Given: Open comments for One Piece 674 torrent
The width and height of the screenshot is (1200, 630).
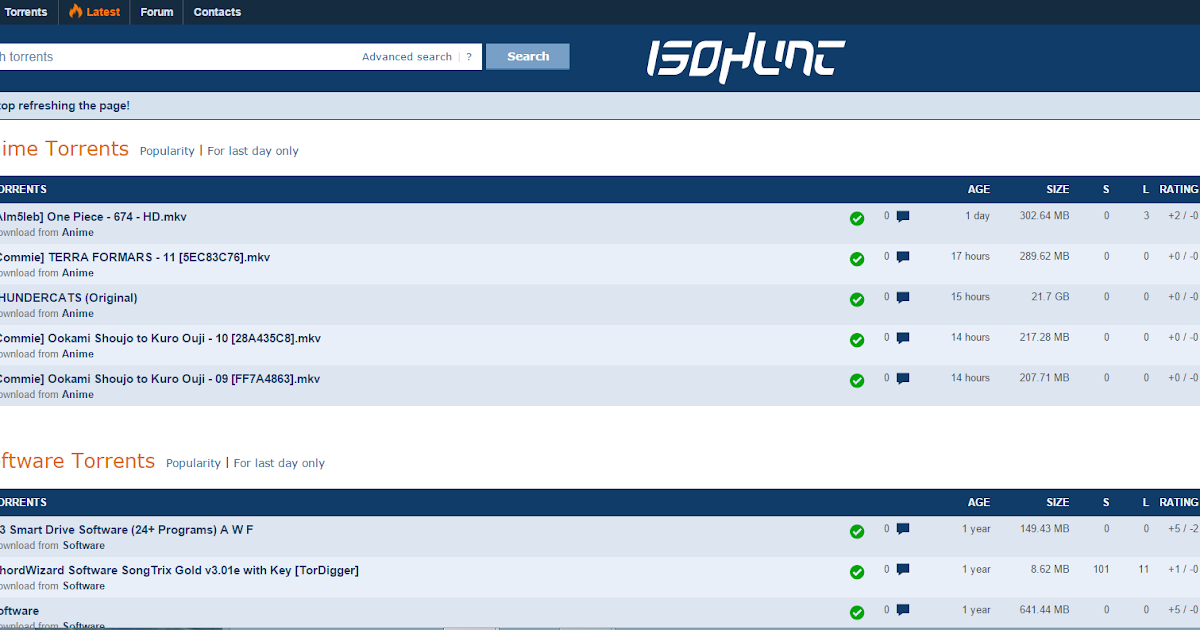Looking at the screenshot, I should pyautogui.click(x=903, y=216).
